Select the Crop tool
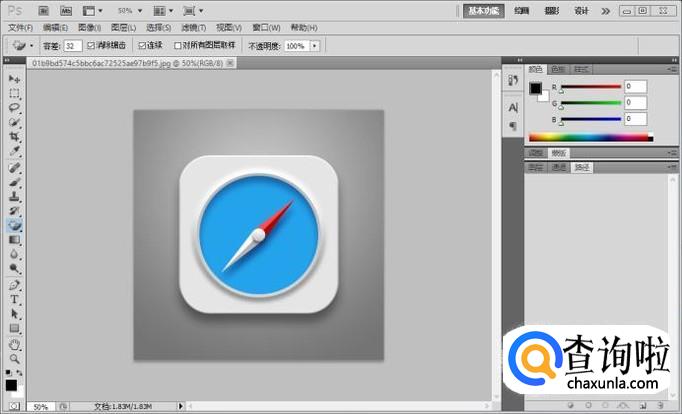Viewport: 682px width, 414px height. 14,137
